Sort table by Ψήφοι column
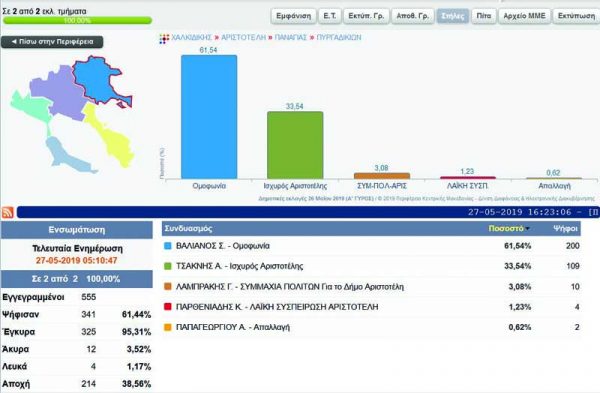 (x=565, y=229)
